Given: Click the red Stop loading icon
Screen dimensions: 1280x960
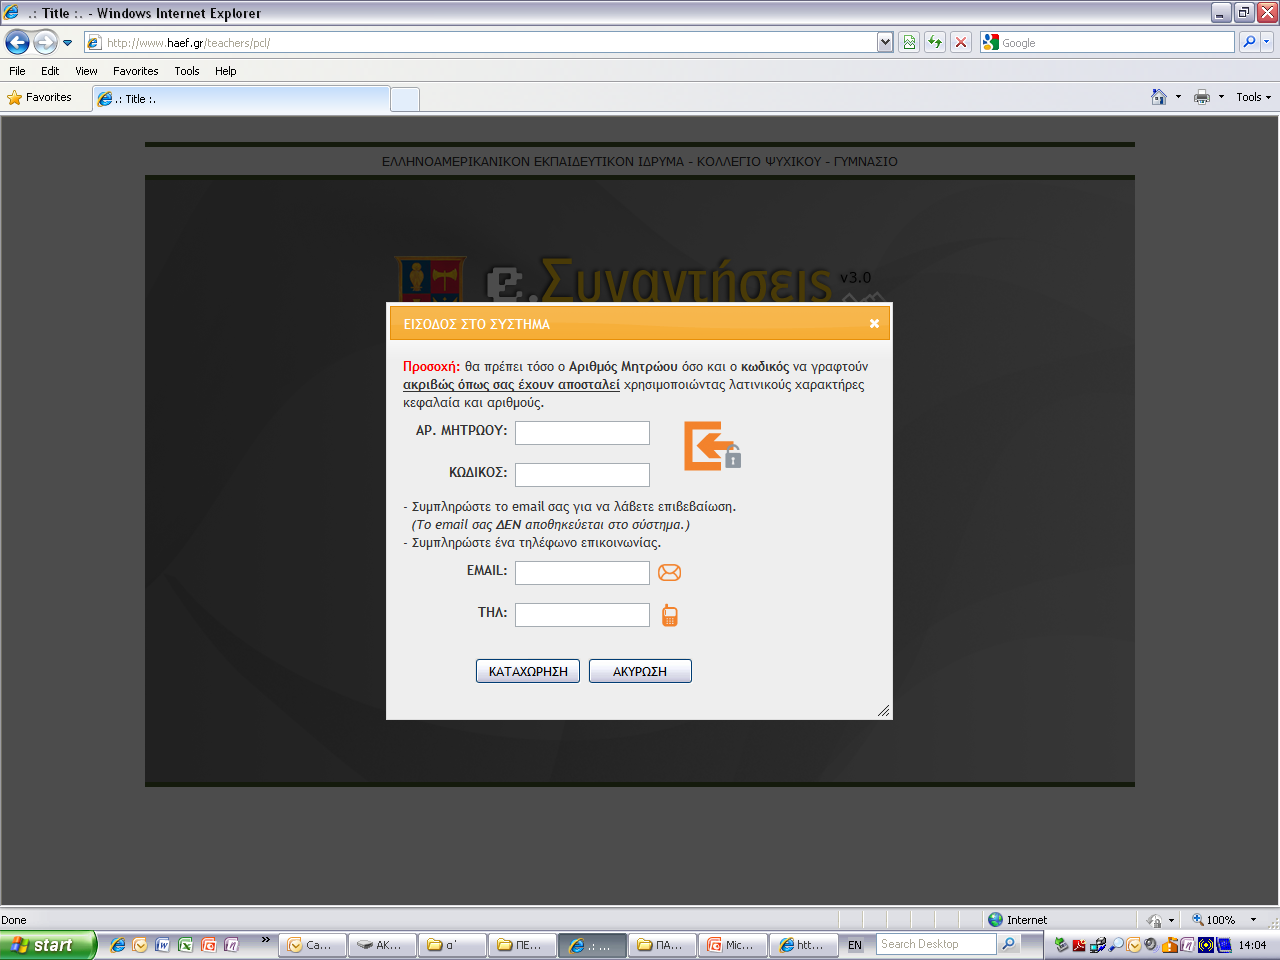Looking at the screenshot, I should pyautogui.click(x=961, y=42).
